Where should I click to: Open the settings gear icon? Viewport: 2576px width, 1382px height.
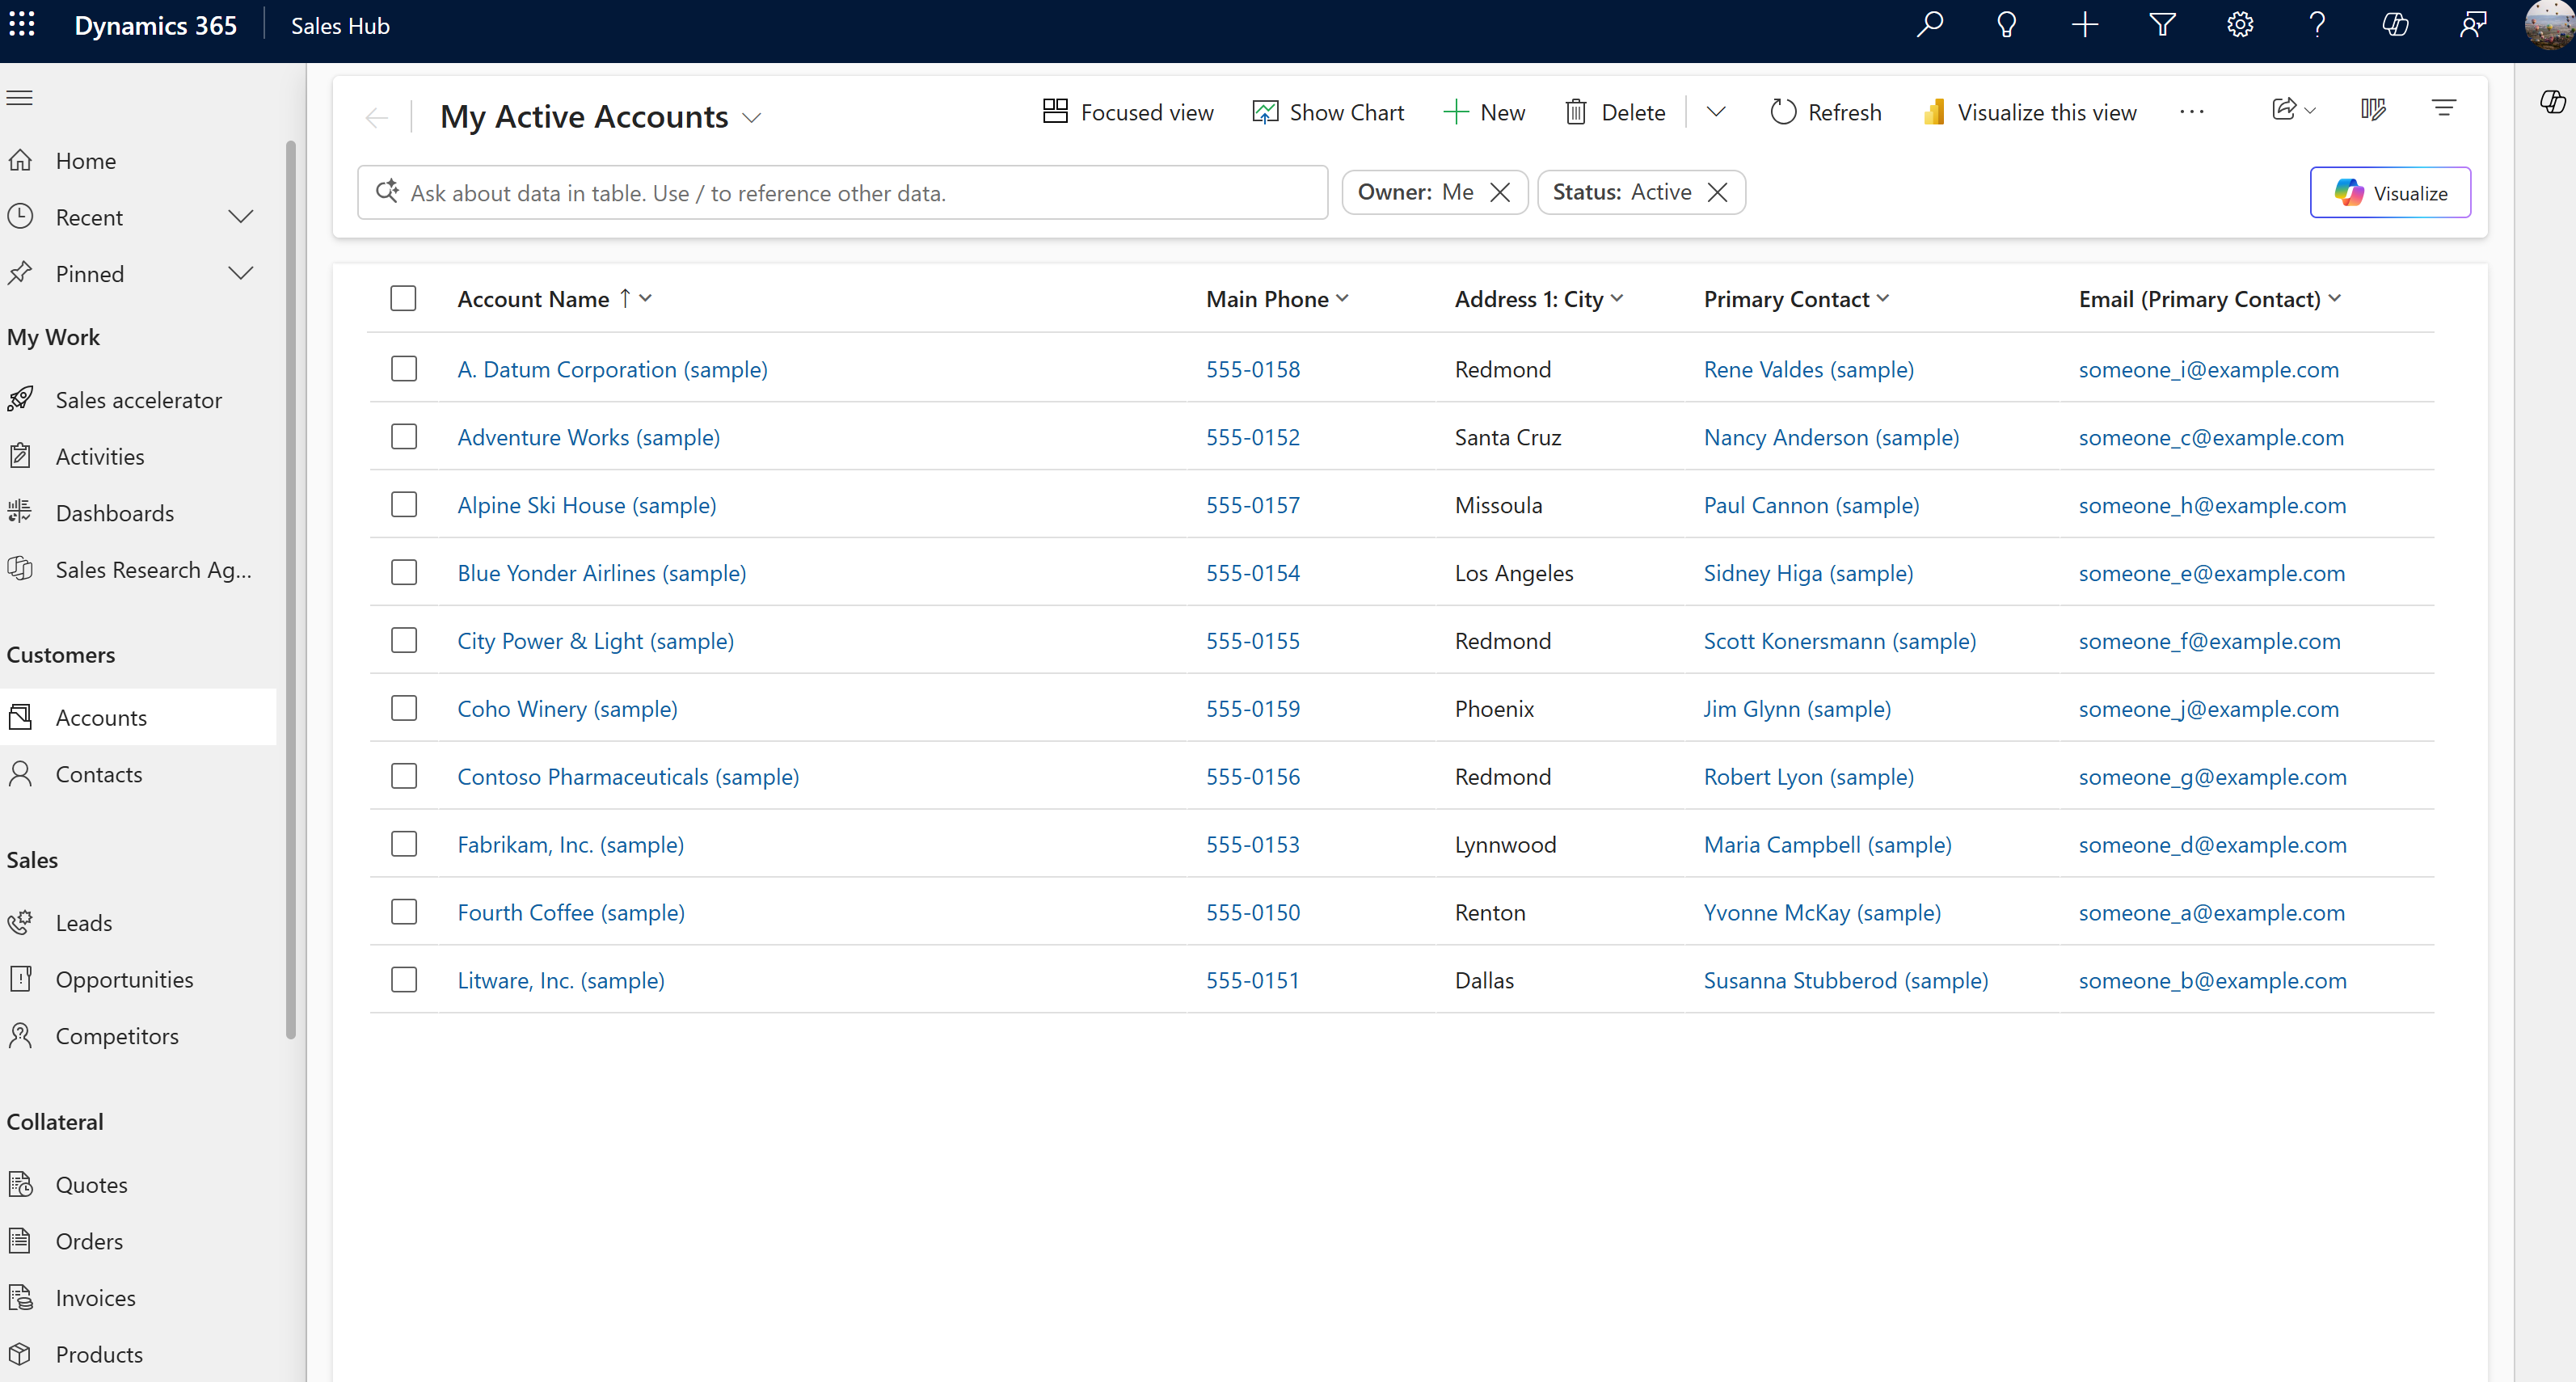tap(2240, 25)
